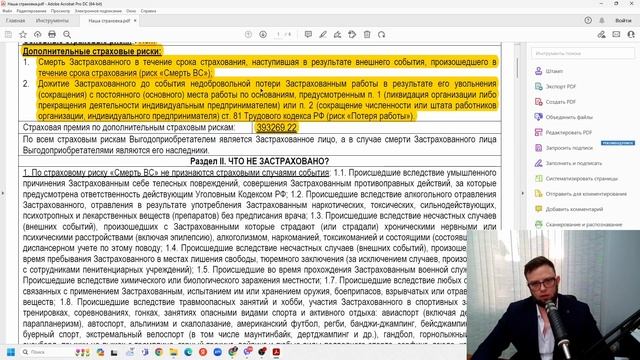The height and width of the screenshot is (360, 640).
Task: Collapse the right tools pane arrow
Action: click(523, 193)
